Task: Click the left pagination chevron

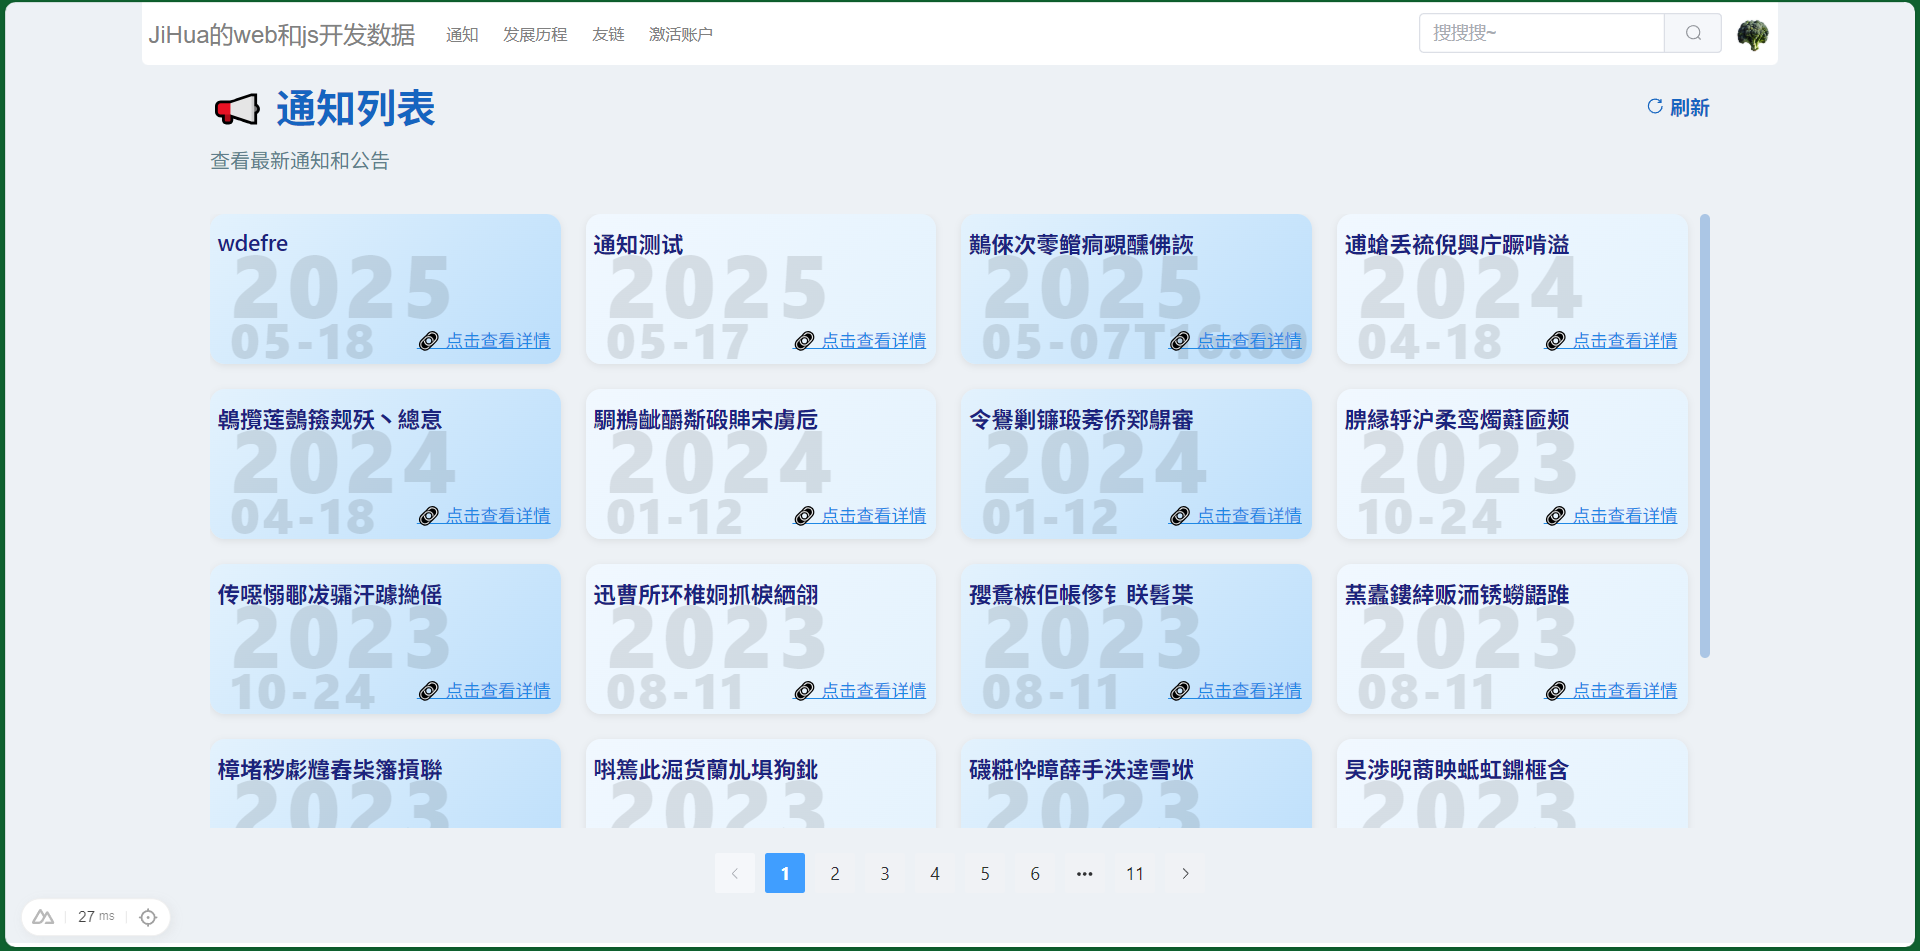Action: (x=735, y=872)
